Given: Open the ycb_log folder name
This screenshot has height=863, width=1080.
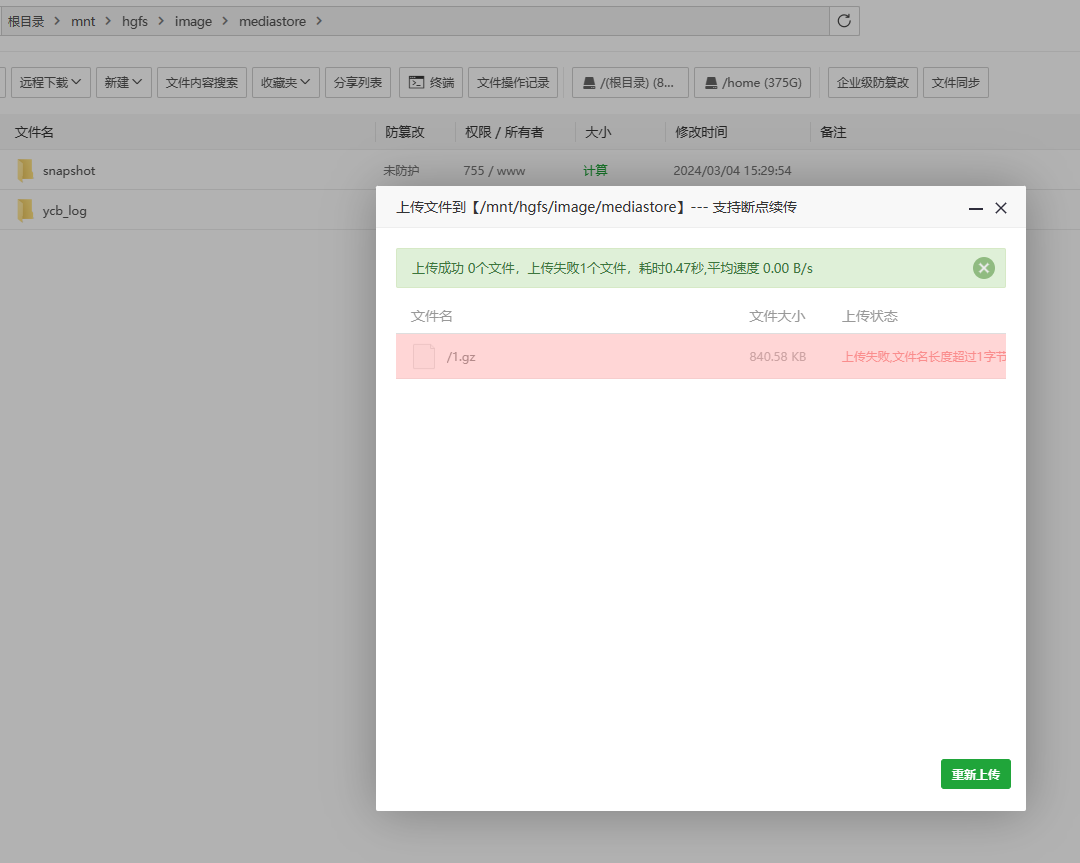Looking at the screenshot, I should coord(65,211).
